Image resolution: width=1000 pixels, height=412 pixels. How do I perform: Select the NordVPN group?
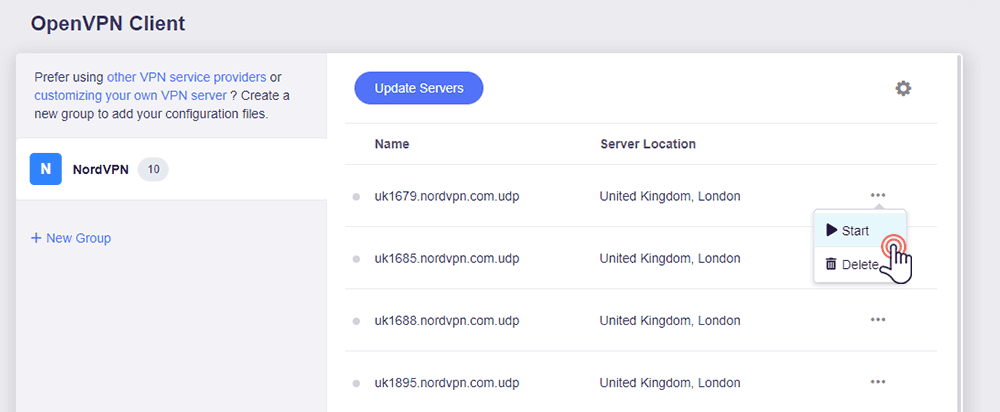[x=172, y=169]
